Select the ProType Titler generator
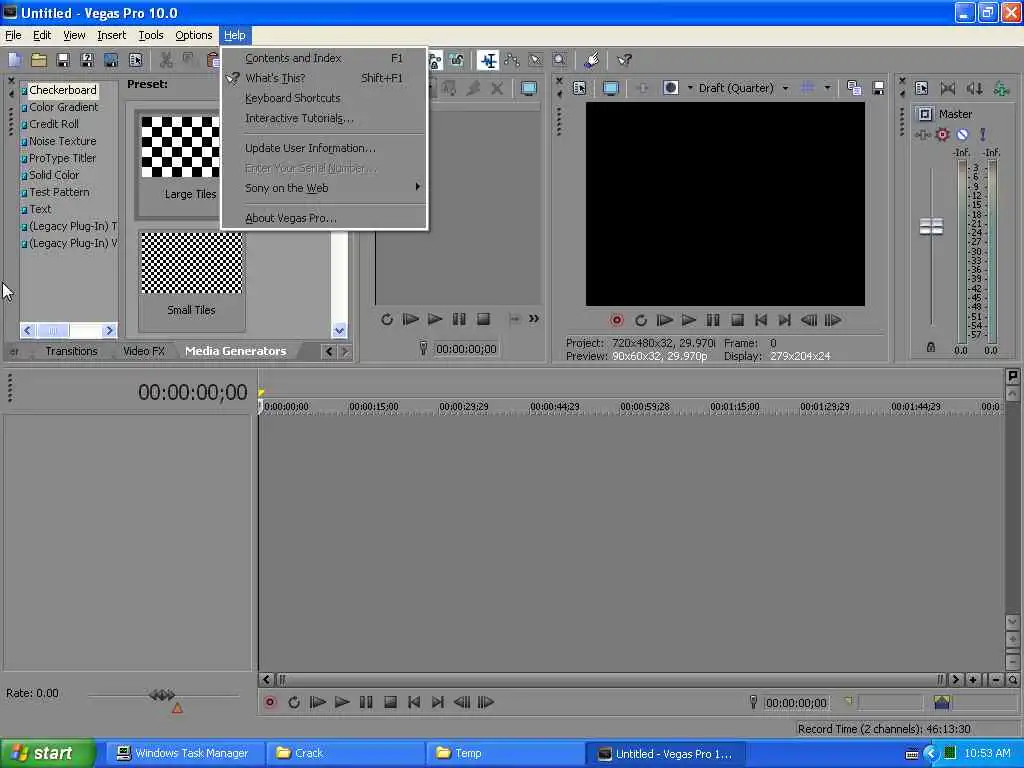 (x=62, y=158)
